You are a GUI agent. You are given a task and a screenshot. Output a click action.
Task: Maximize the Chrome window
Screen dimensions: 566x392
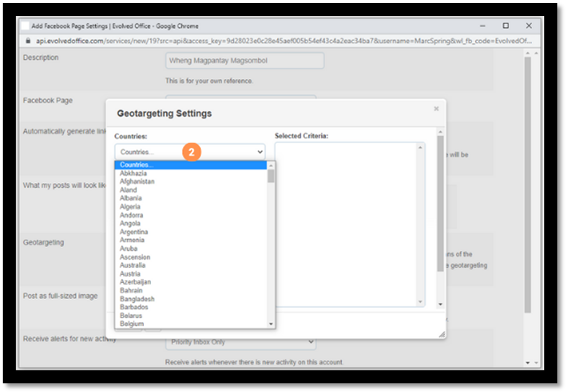(506, 26)
